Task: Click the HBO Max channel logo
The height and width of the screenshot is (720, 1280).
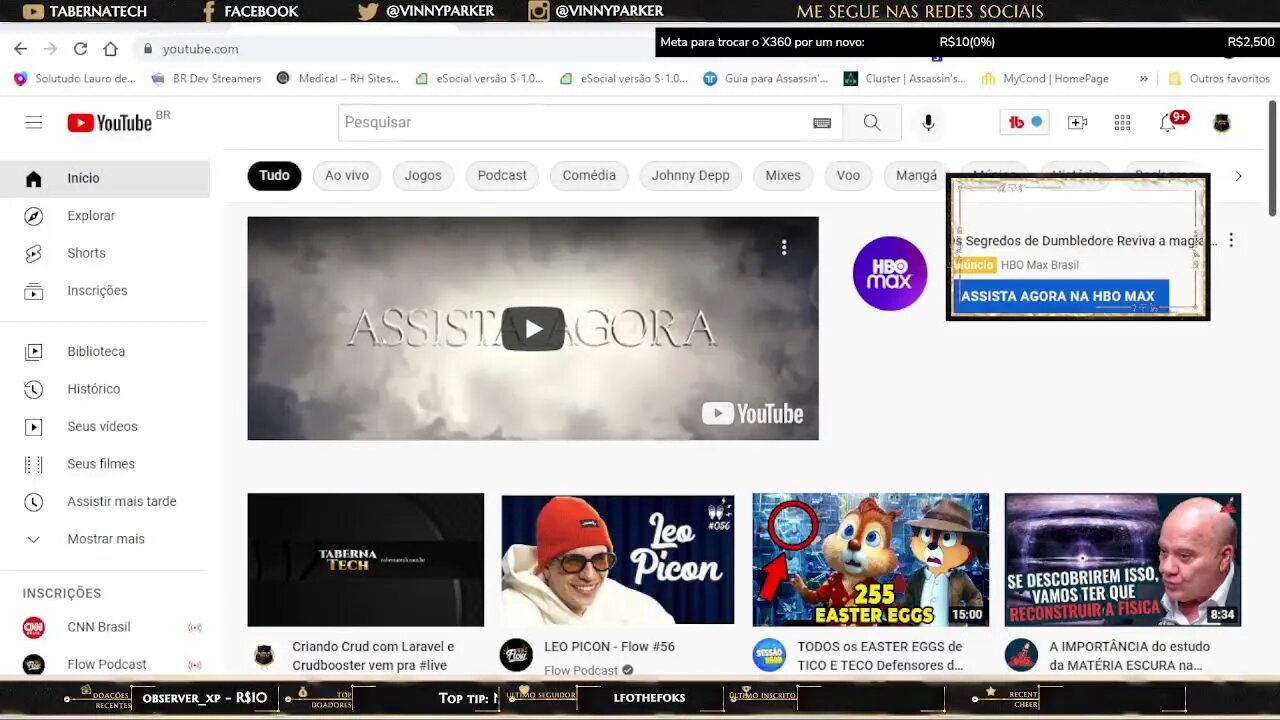Action: pos(890,273)
